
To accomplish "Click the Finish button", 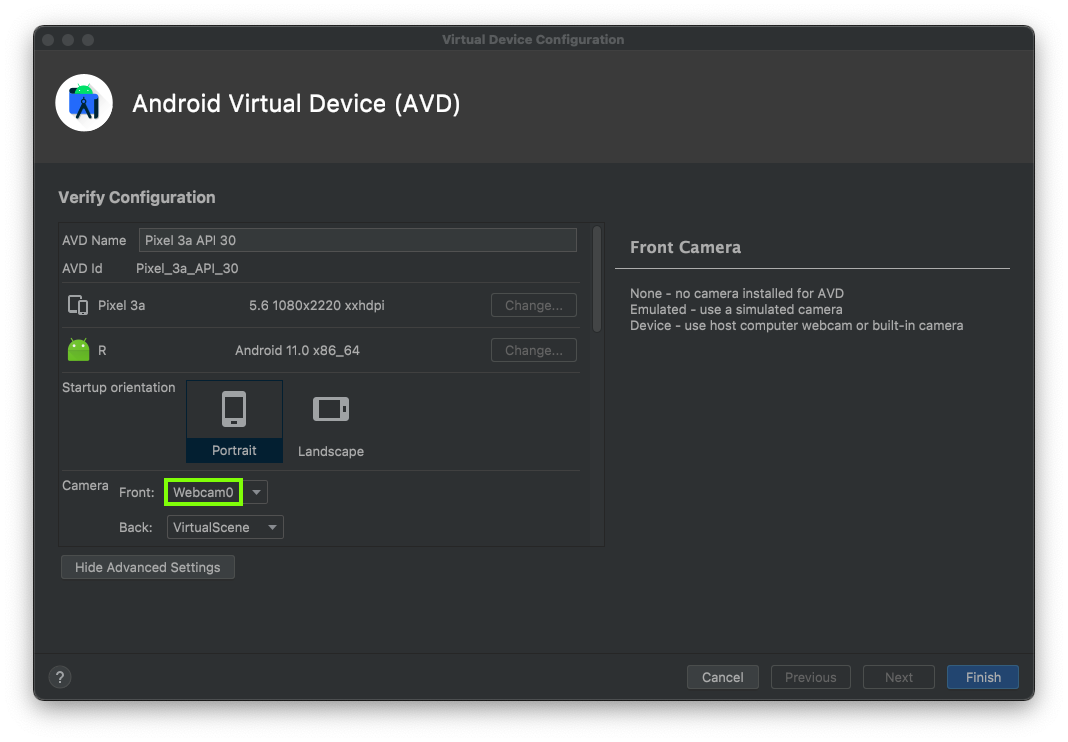I will [x=982, y=677].
